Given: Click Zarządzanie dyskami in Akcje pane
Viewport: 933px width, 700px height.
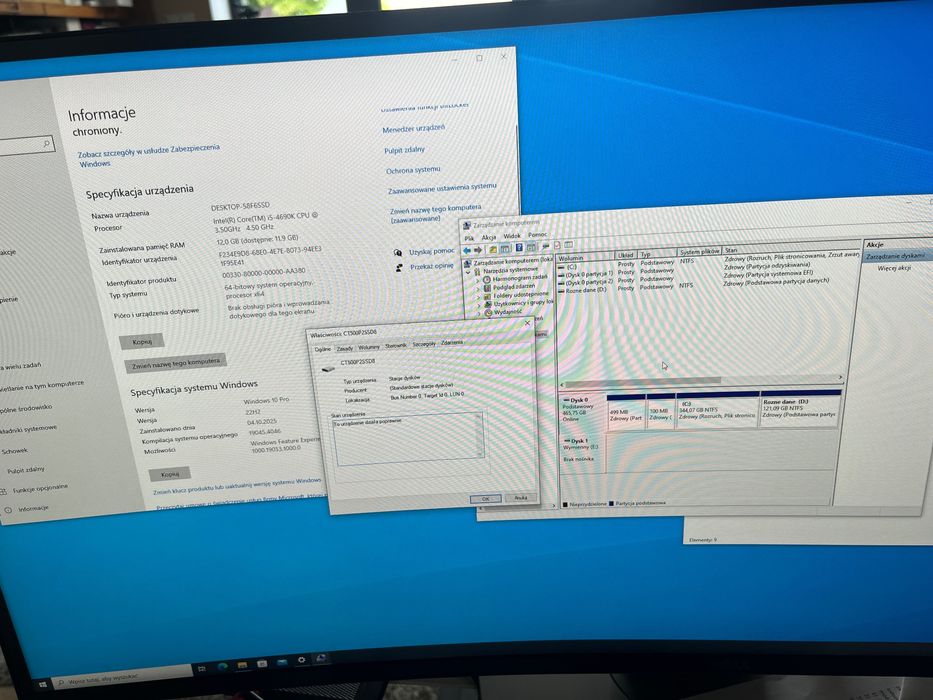Looking at the screenshot, I should coord(896,256).
